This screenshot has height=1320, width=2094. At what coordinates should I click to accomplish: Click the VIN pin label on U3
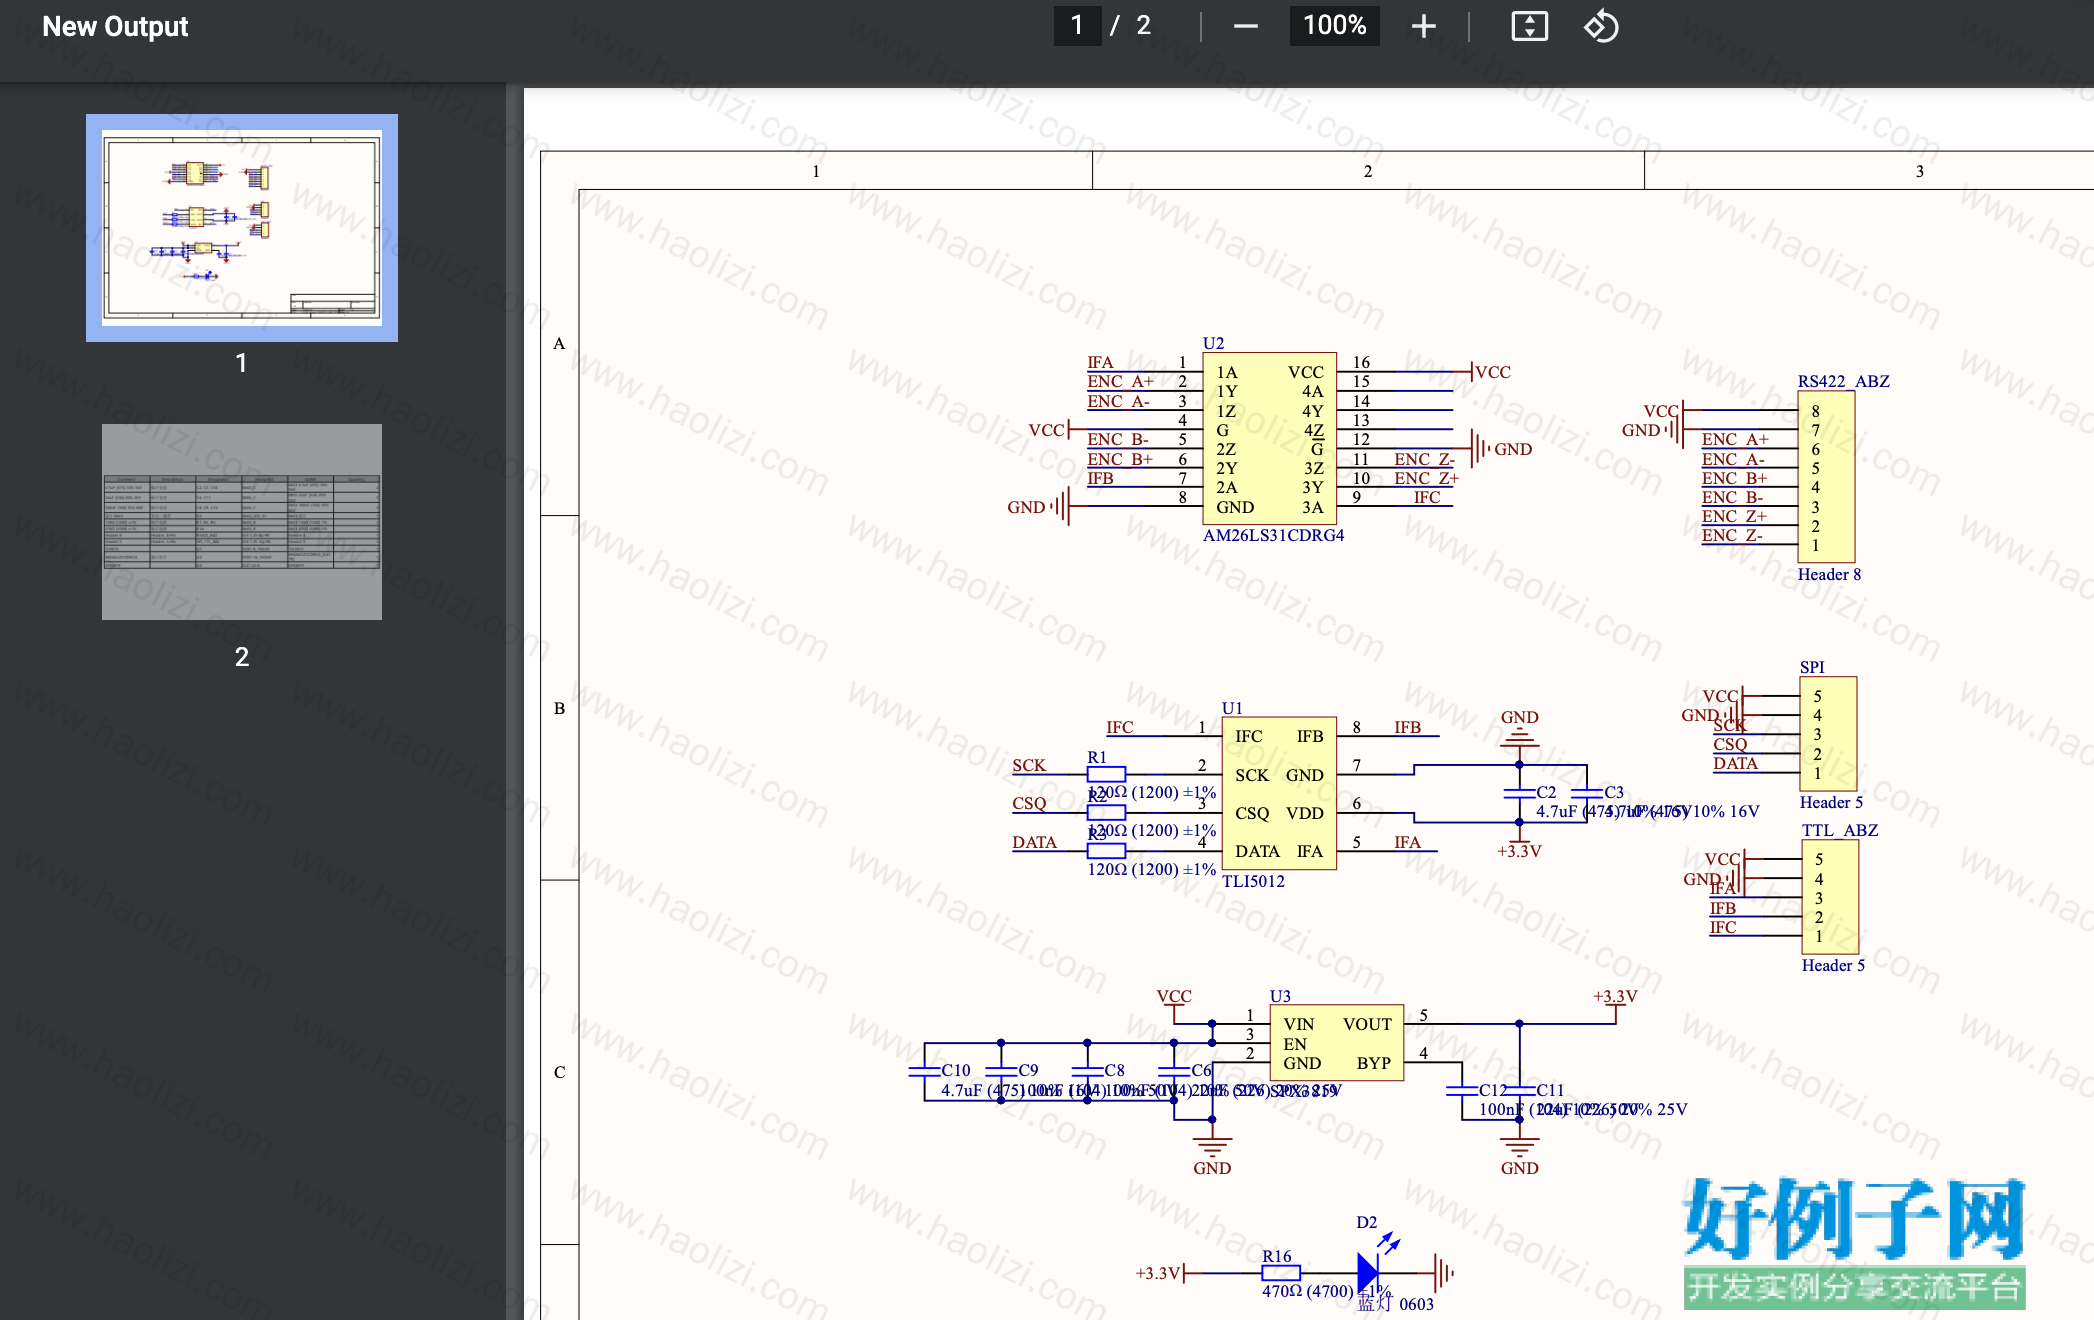pos(1299,1024)
